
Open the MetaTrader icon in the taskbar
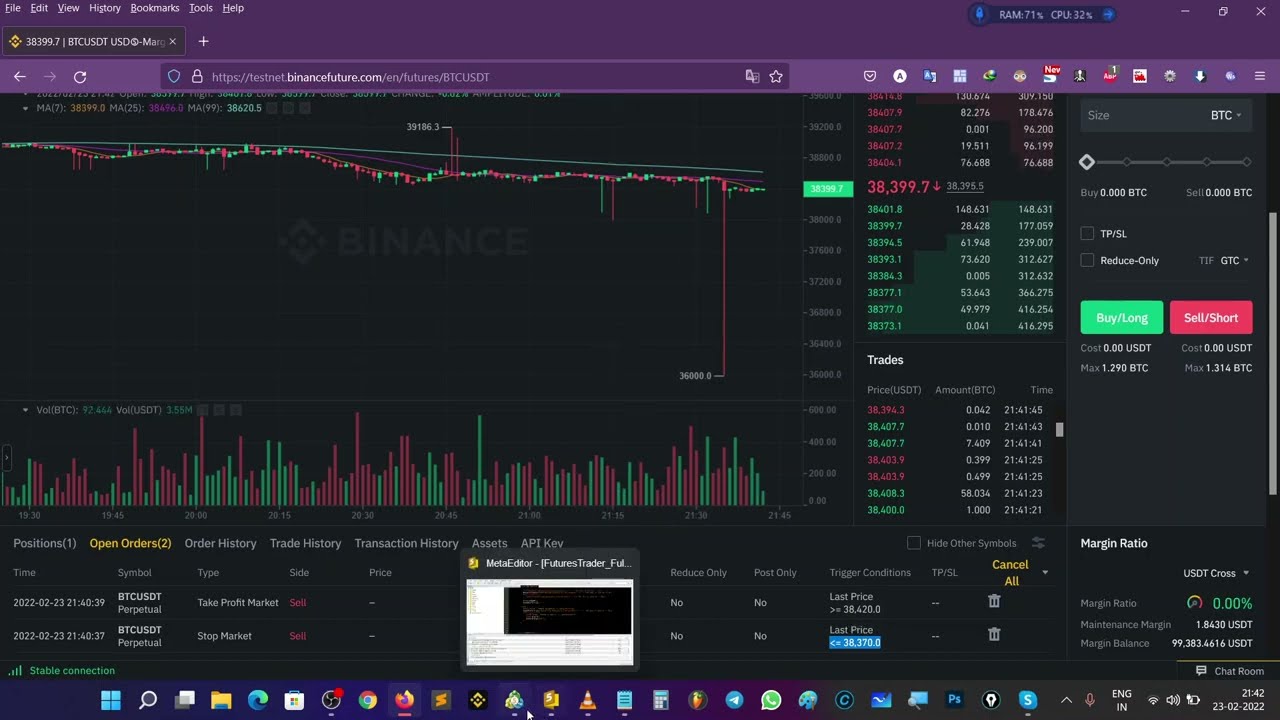[x=514, y=700]
